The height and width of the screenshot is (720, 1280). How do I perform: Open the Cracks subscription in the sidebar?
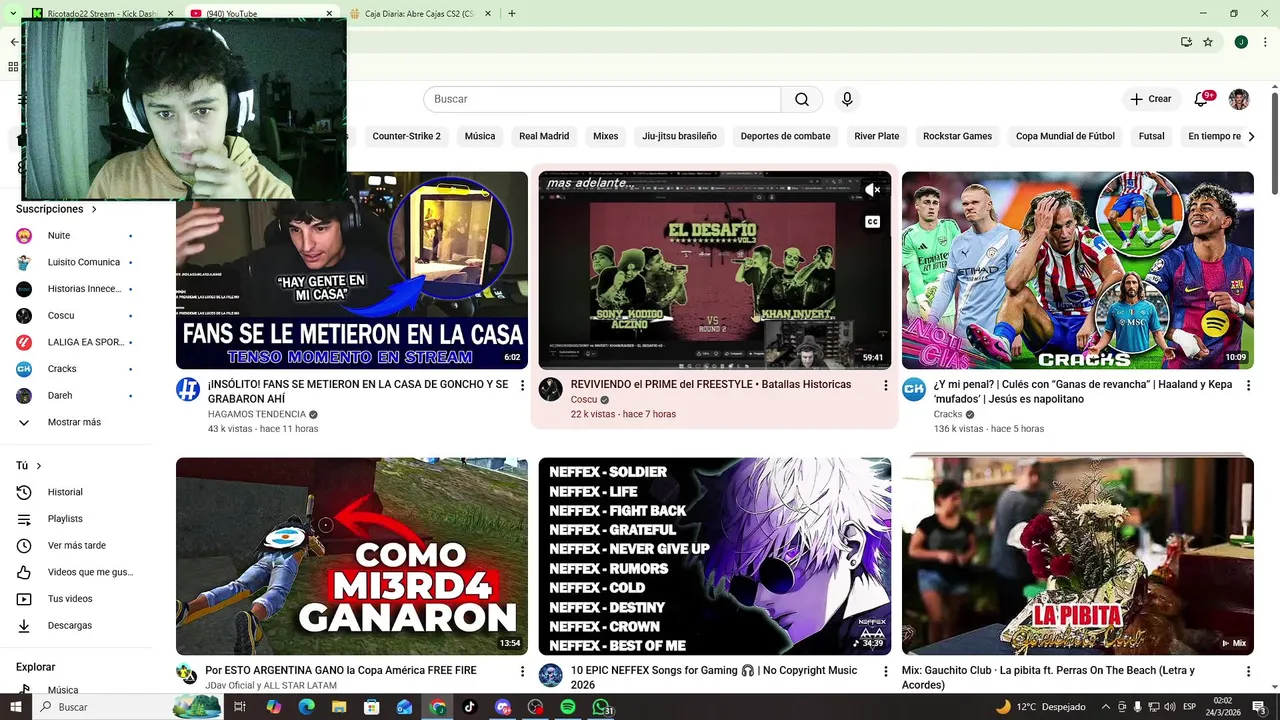tap(76, 369)
